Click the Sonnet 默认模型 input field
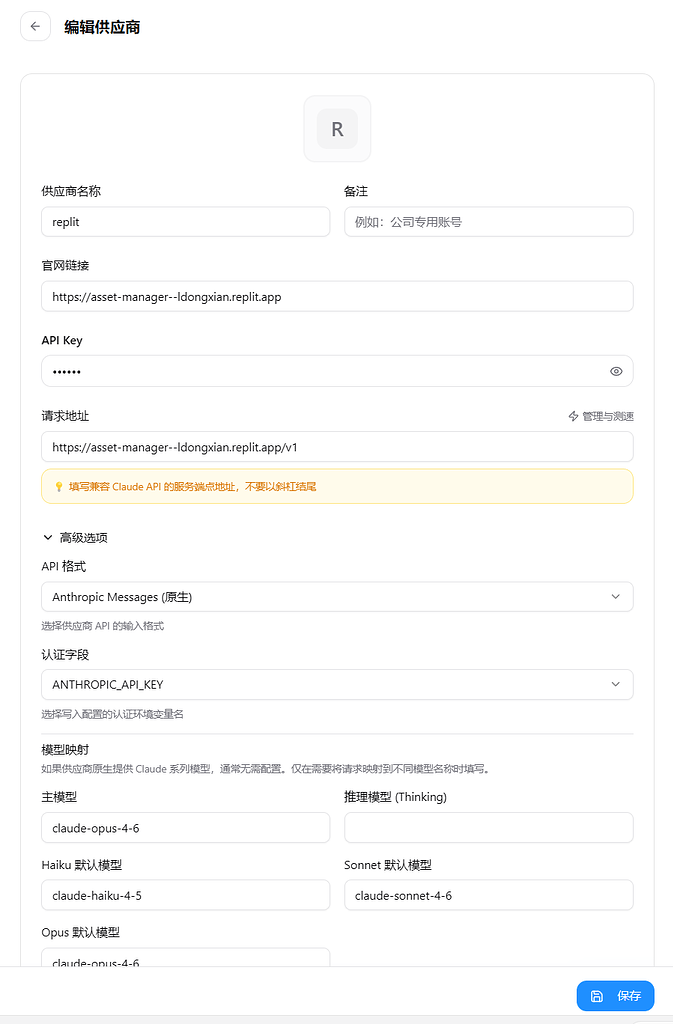This screenshot has width=673, height=1024. [489, 895]
